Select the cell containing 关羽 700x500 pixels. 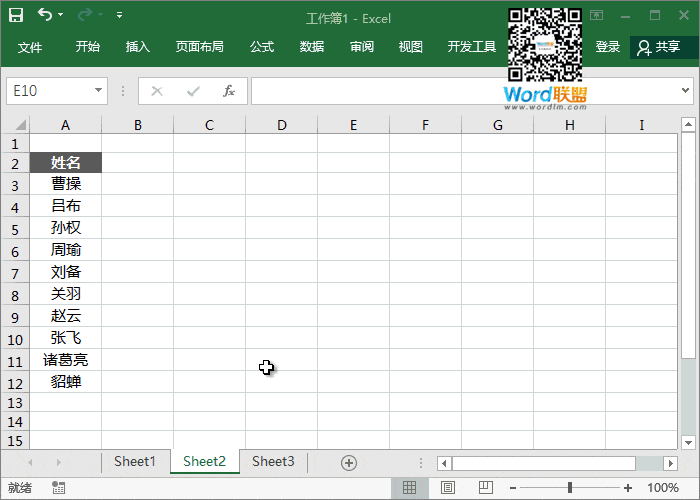pos(66,293)
